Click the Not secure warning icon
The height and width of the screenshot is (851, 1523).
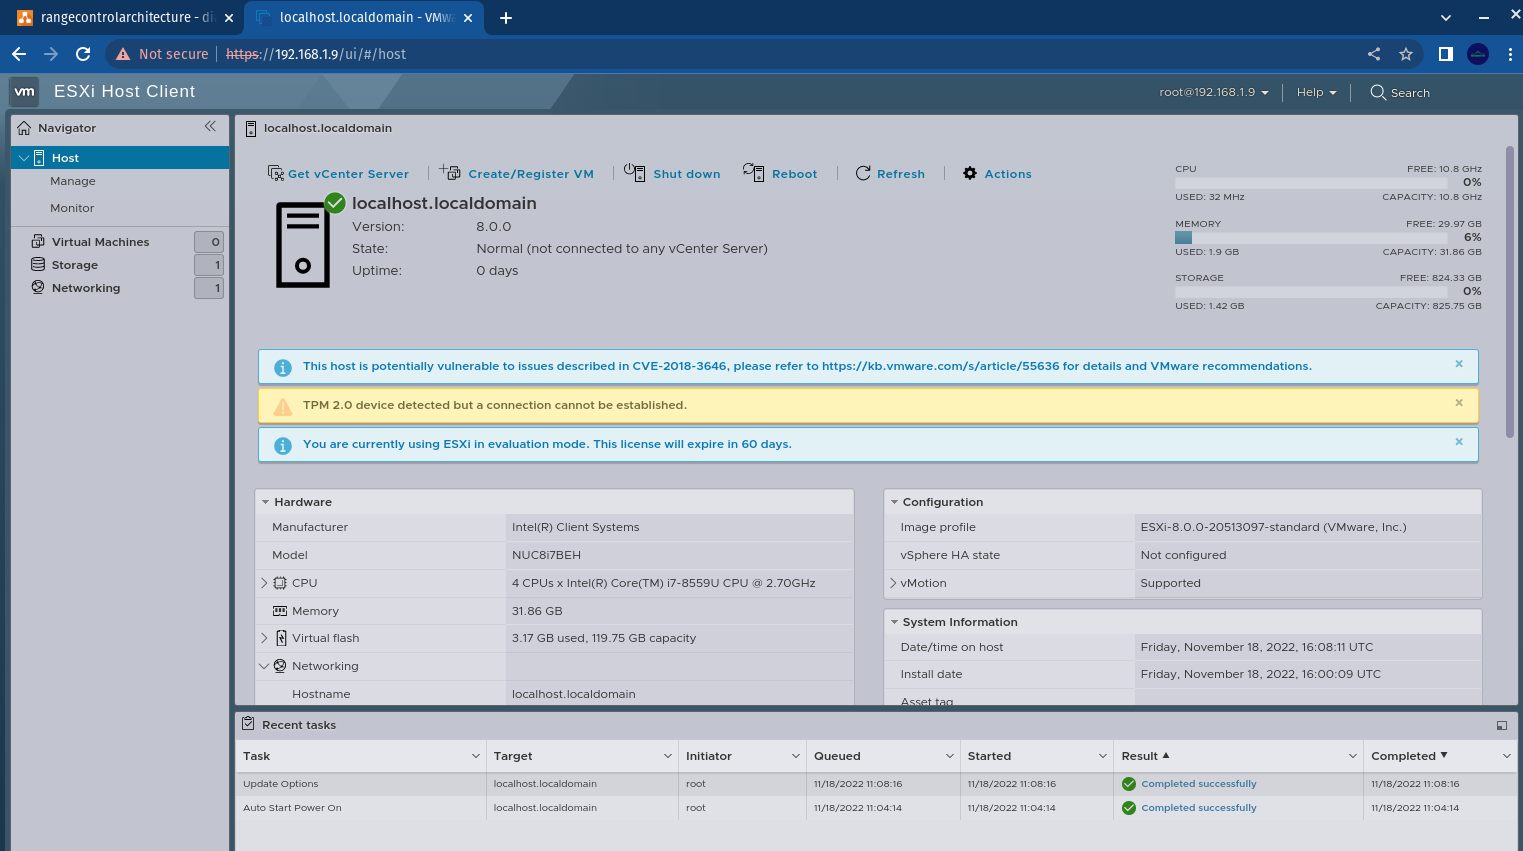click(x=123, y=54)
